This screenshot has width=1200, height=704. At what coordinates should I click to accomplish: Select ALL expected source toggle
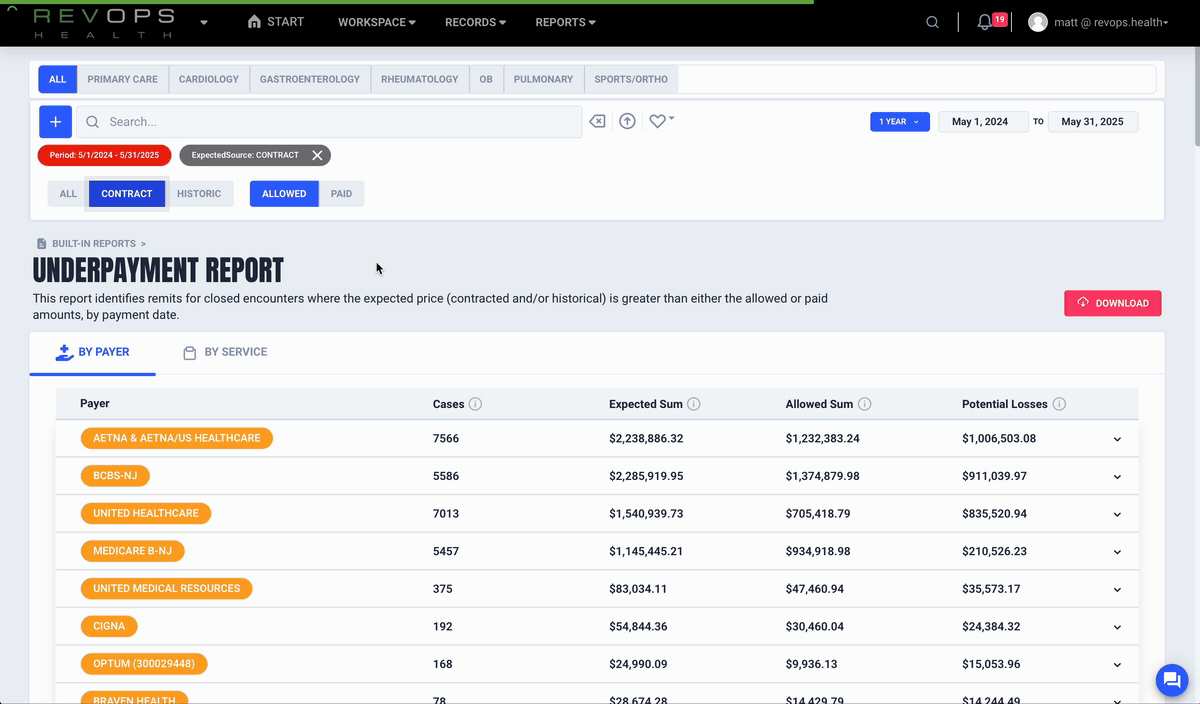click(x=68, y=194)
